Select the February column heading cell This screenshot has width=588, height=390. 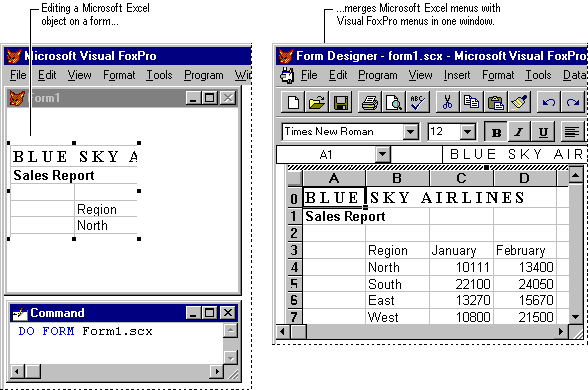click(x=525, y=250)
